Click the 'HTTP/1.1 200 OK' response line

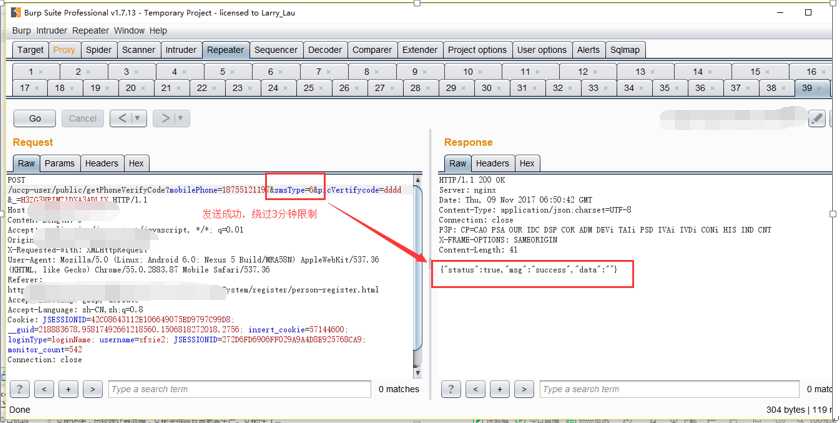pyautogui.click(x=472, y=180)
